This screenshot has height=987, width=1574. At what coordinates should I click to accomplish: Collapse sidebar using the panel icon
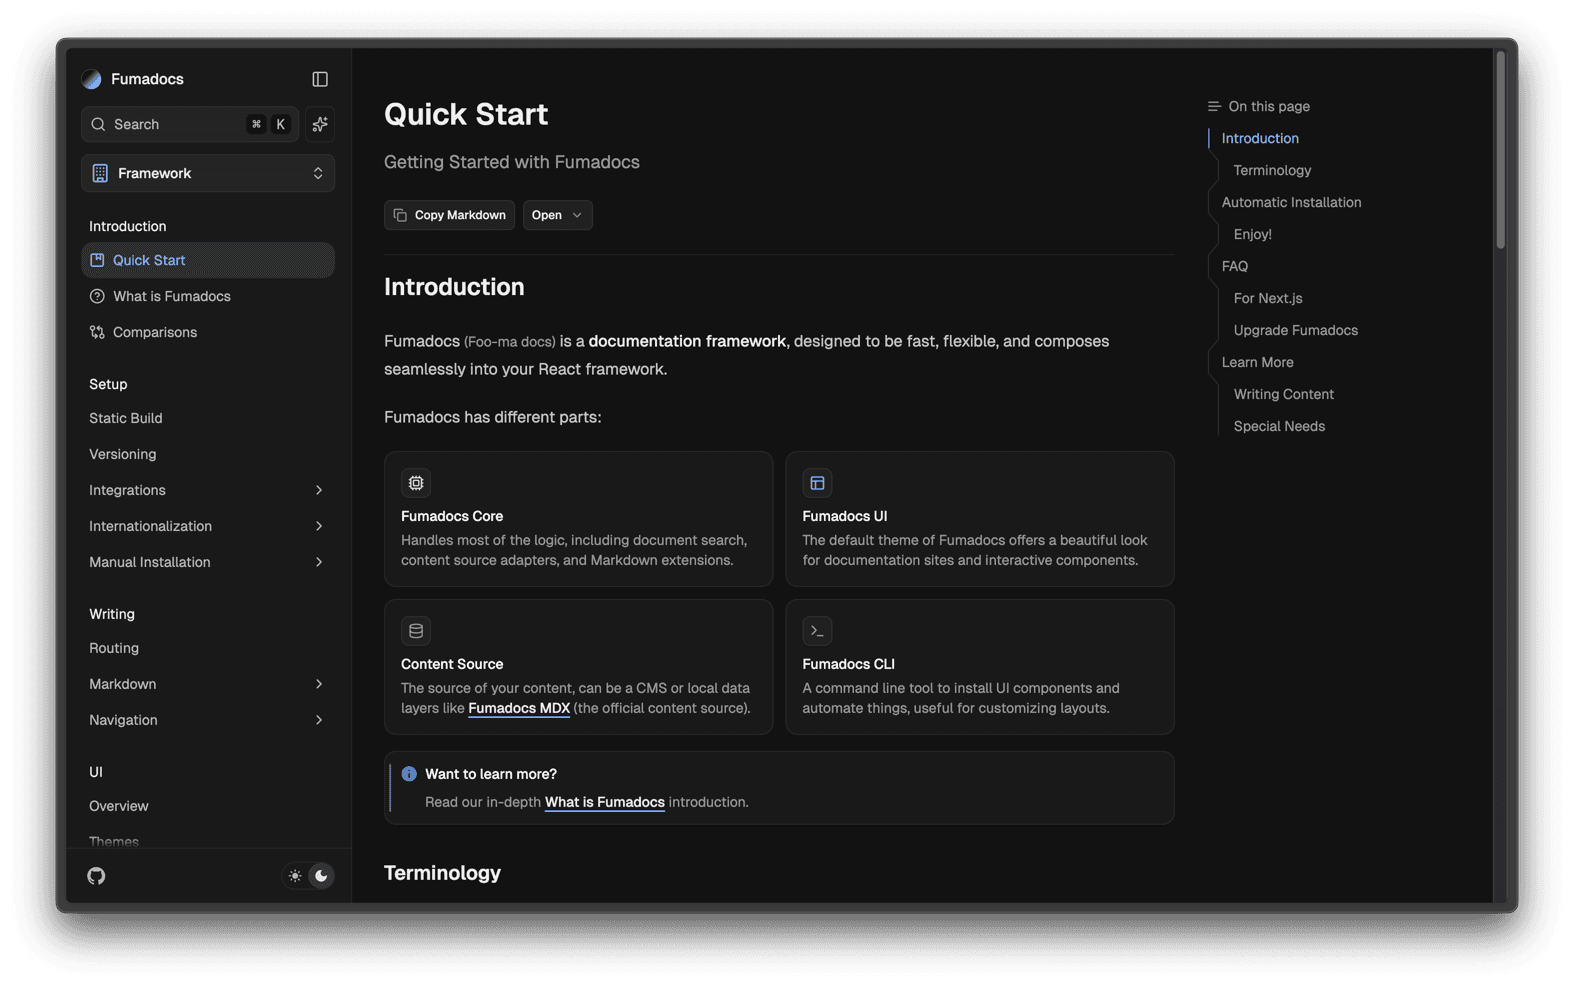(320, 79)
